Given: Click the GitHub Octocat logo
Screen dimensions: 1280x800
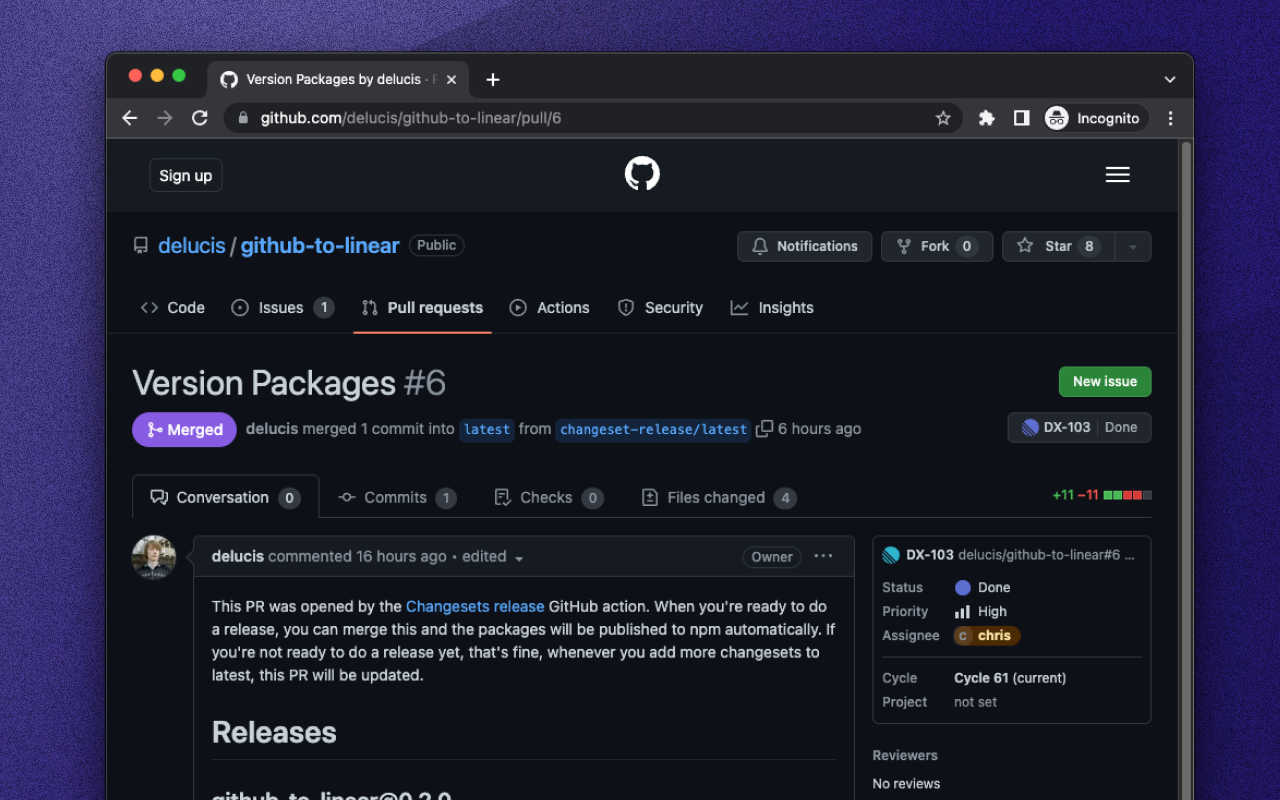Looking at the screenshot, I should click(x=642, y=174).
